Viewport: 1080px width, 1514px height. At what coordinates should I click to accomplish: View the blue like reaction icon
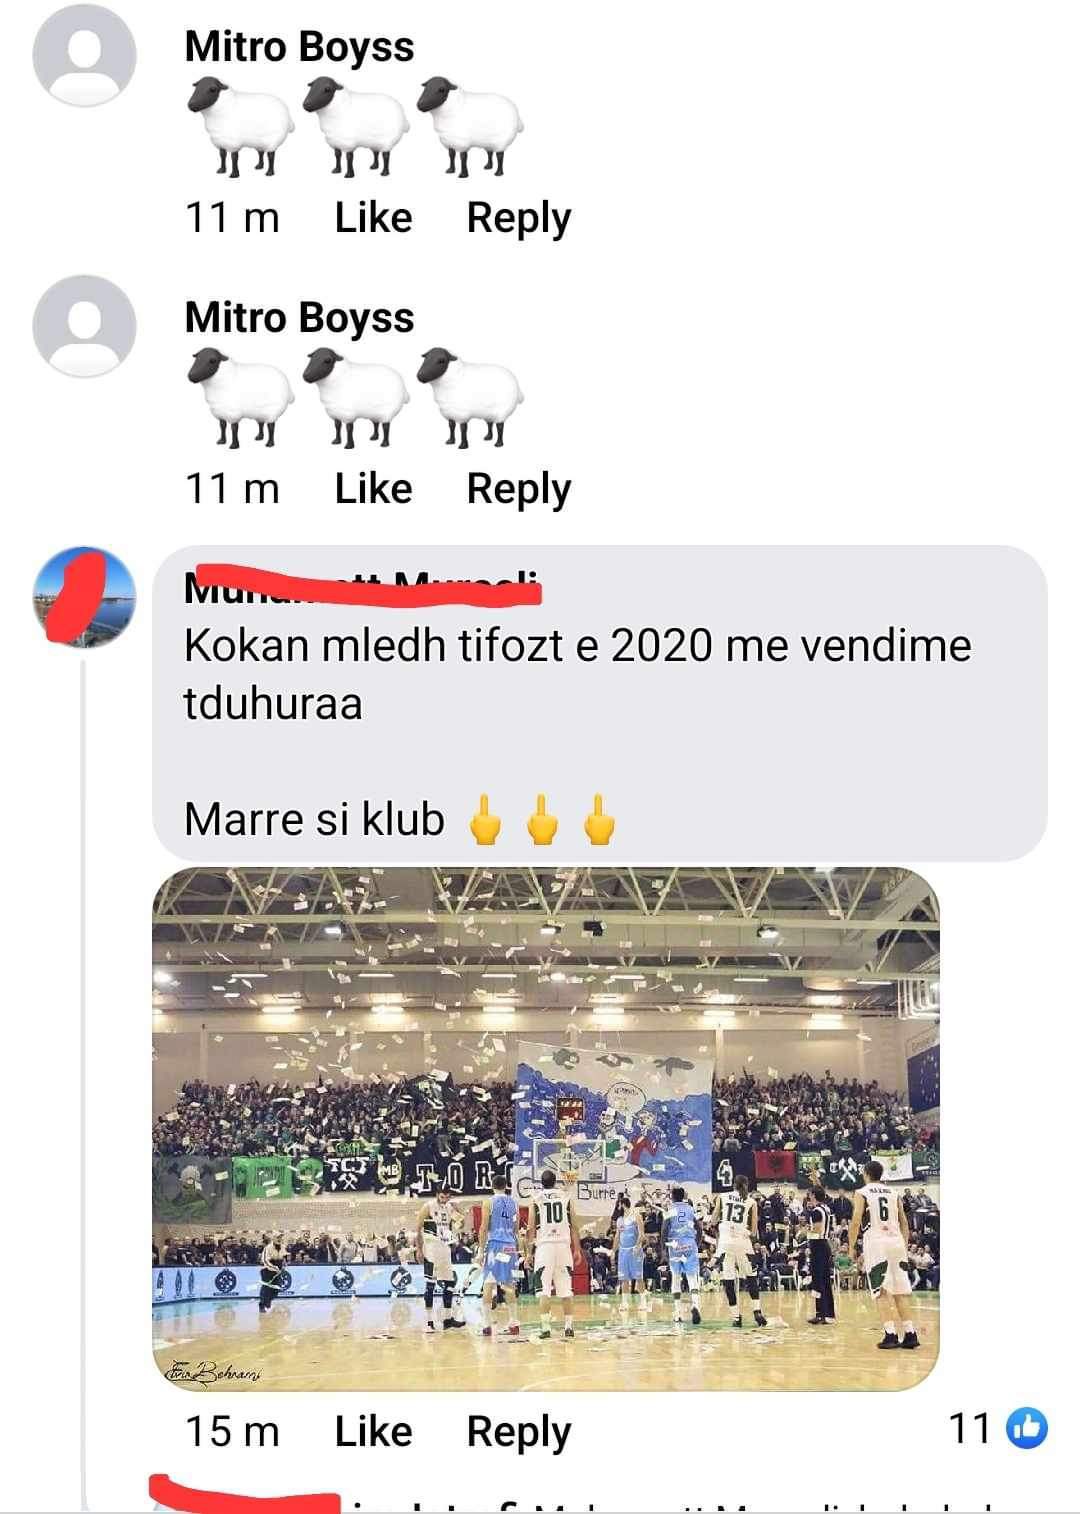click(x=1026, y=1428)
